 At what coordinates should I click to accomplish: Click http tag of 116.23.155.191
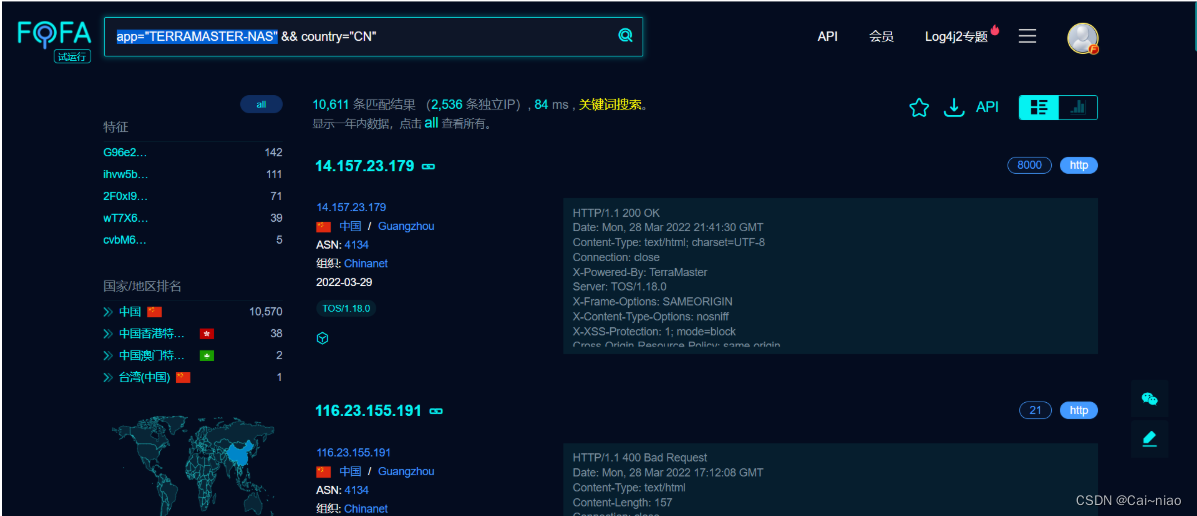1079,411
